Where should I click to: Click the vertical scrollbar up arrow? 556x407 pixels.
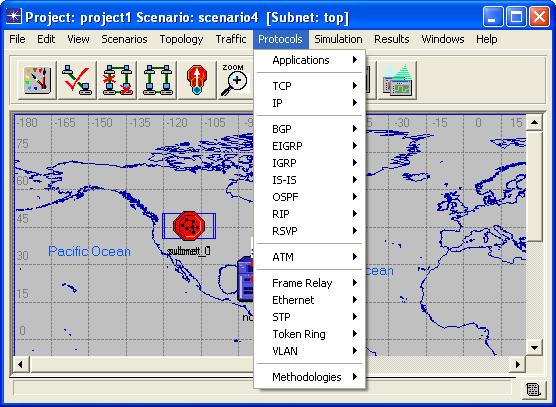point(534,123)
